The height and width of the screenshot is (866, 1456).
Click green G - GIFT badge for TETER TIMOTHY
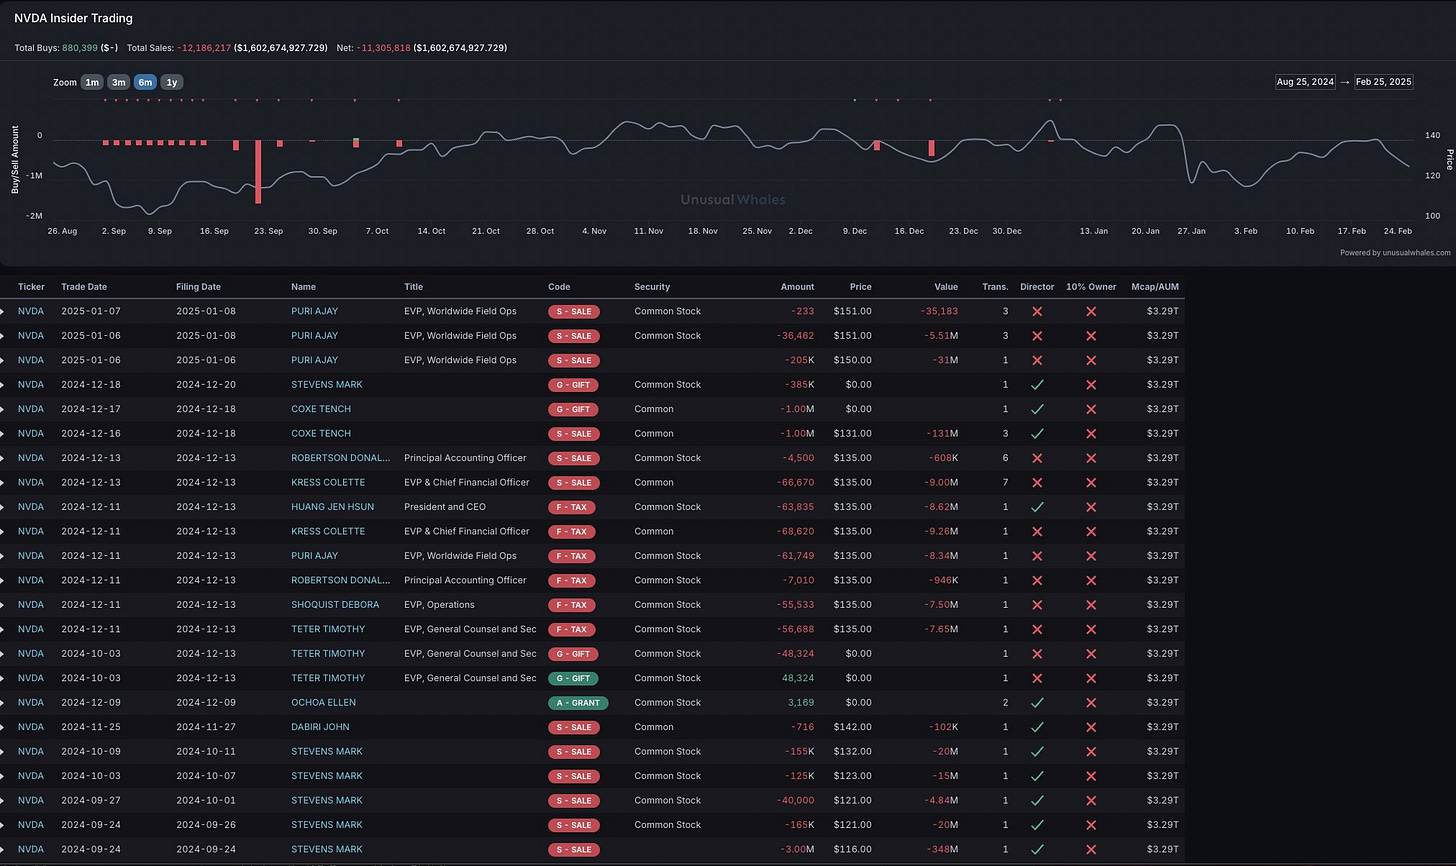click(x=573, y=678)
